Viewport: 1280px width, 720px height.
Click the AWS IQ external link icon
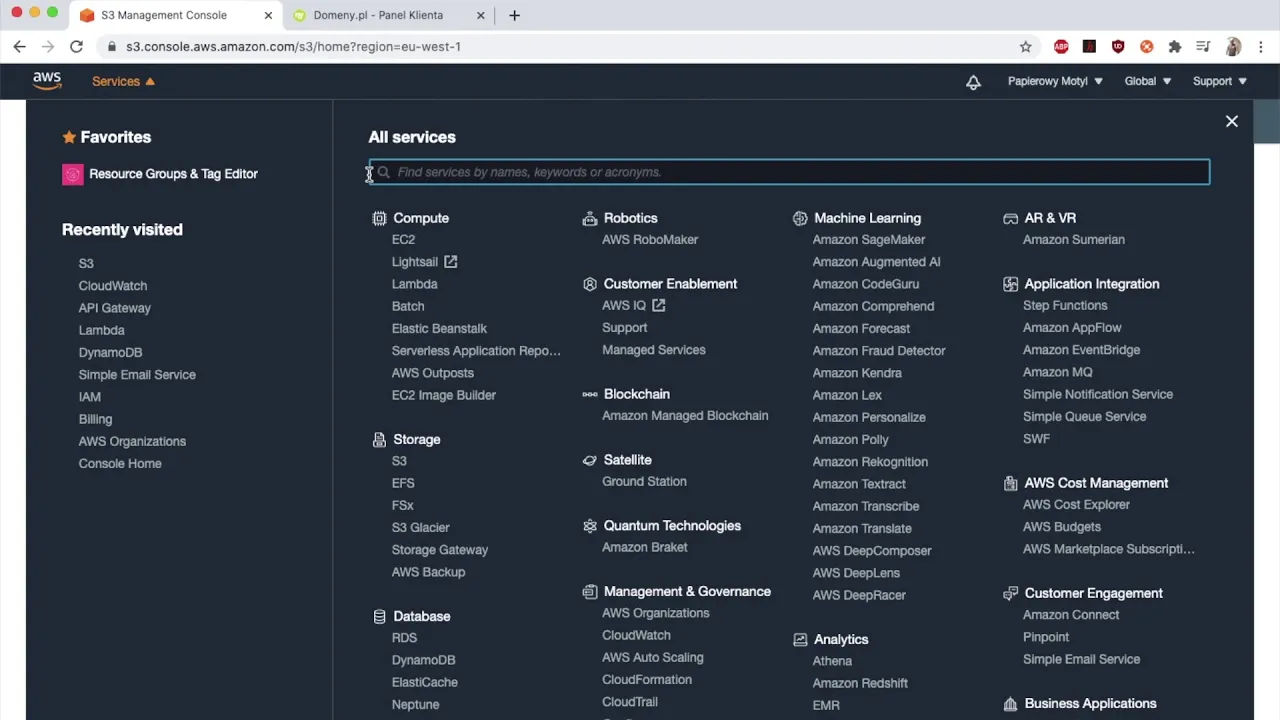pos(659,306)
